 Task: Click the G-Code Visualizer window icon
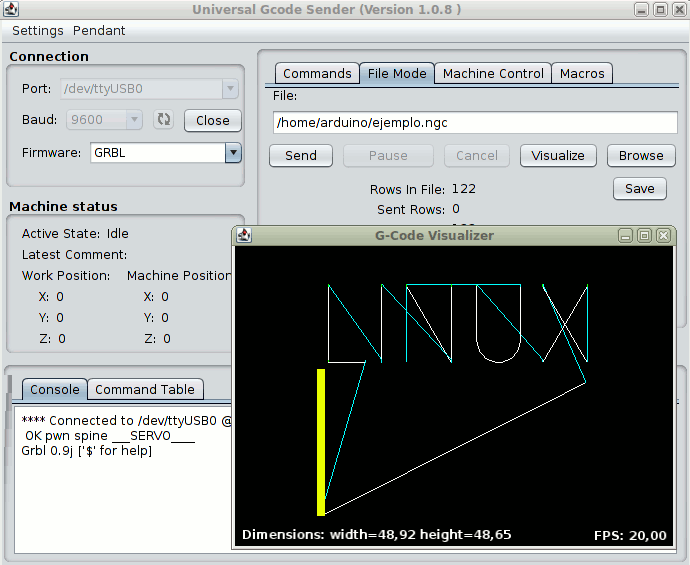pyautogui.click(x=244, y=235)
